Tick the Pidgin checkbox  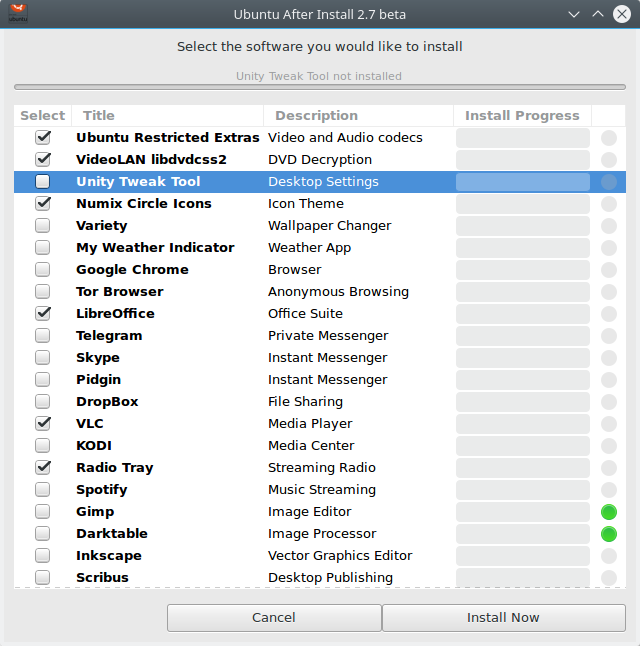coord(43,379)
